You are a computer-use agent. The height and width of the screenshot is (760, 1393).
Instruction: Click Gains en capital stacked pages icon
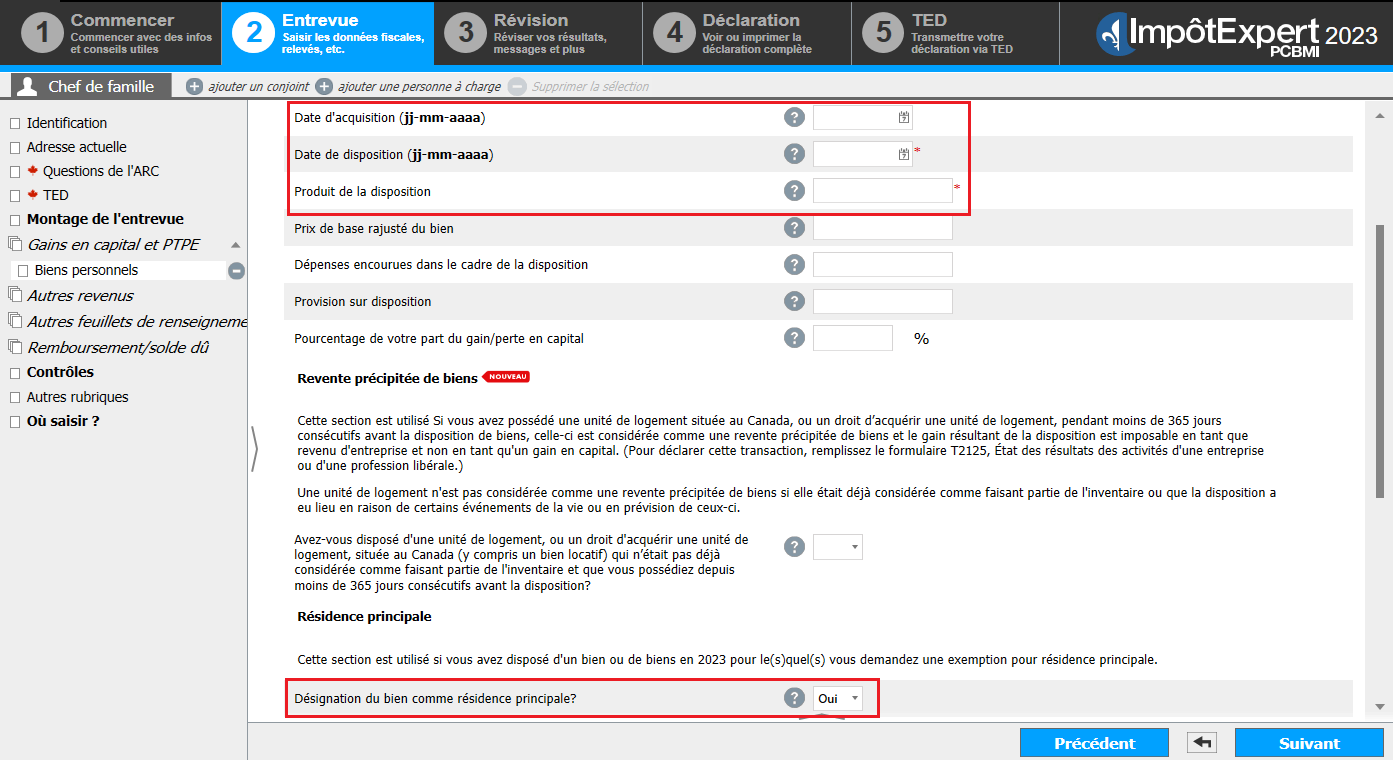click(x=14, y=244)
